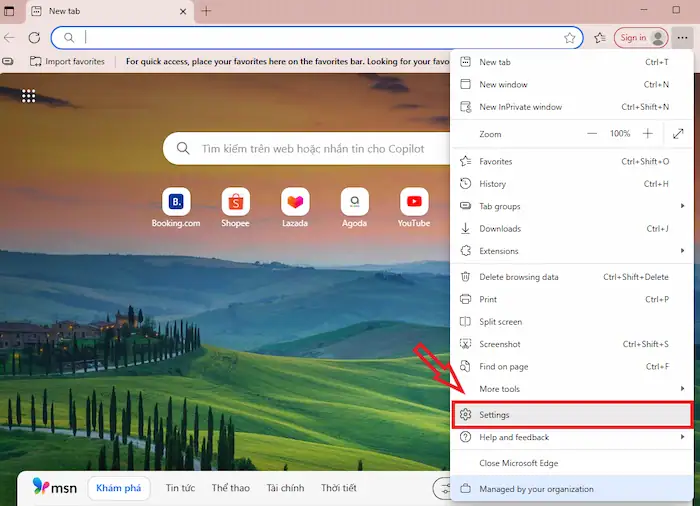700x506 pixels.
Task: Switch to the Thời tiết feed tab
Action: click(x=339, y=488)
